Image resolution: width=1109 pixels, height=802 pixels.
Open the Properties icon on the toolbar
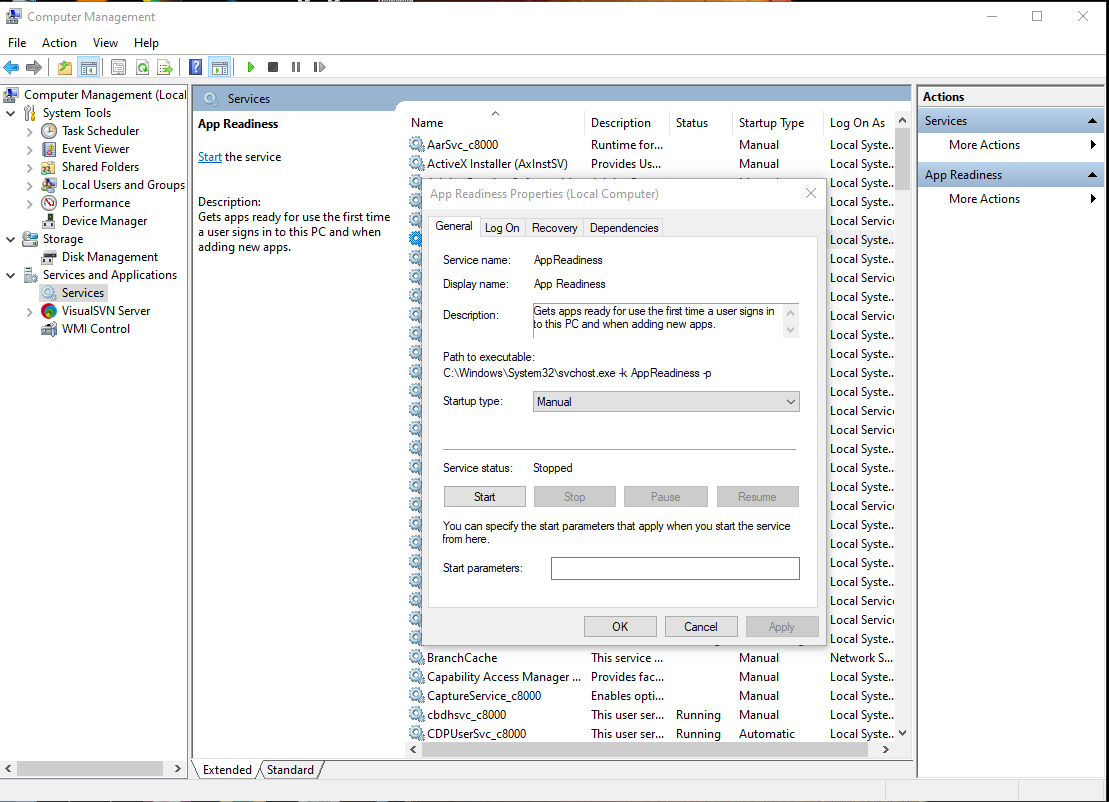click(x=118, y=67)
